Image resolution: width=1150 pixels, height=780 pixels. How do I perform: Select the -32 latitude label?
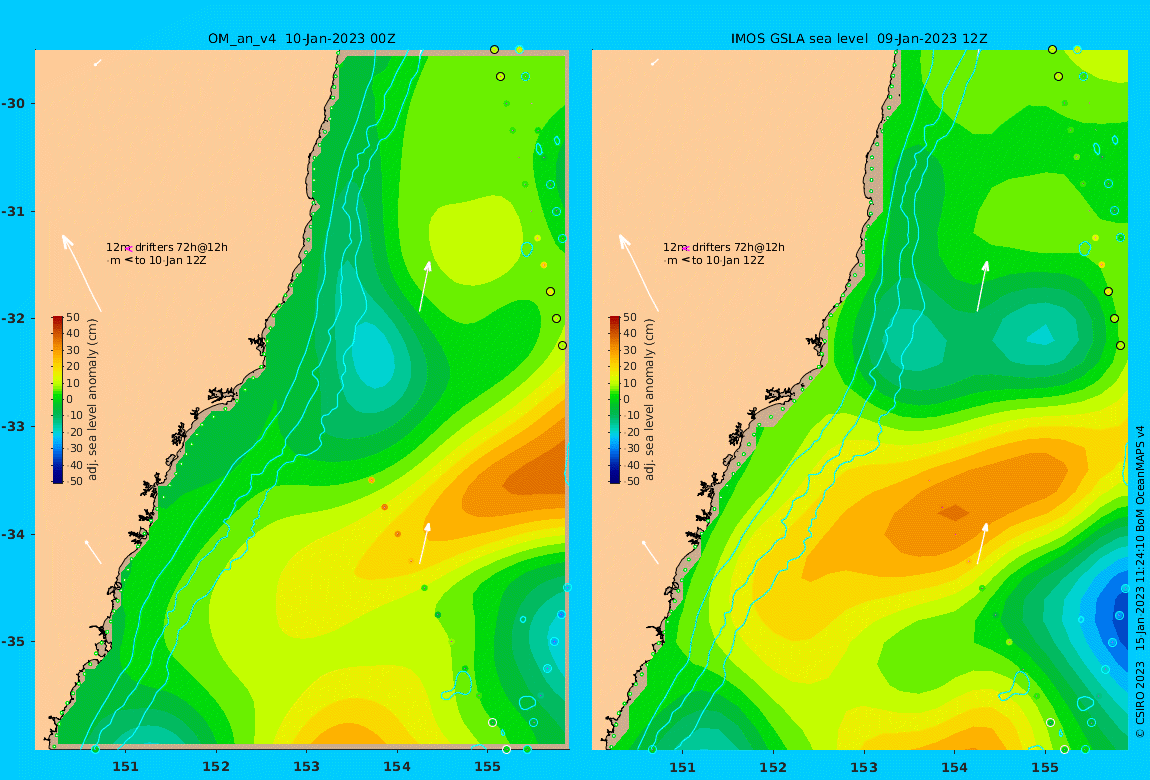13,318
